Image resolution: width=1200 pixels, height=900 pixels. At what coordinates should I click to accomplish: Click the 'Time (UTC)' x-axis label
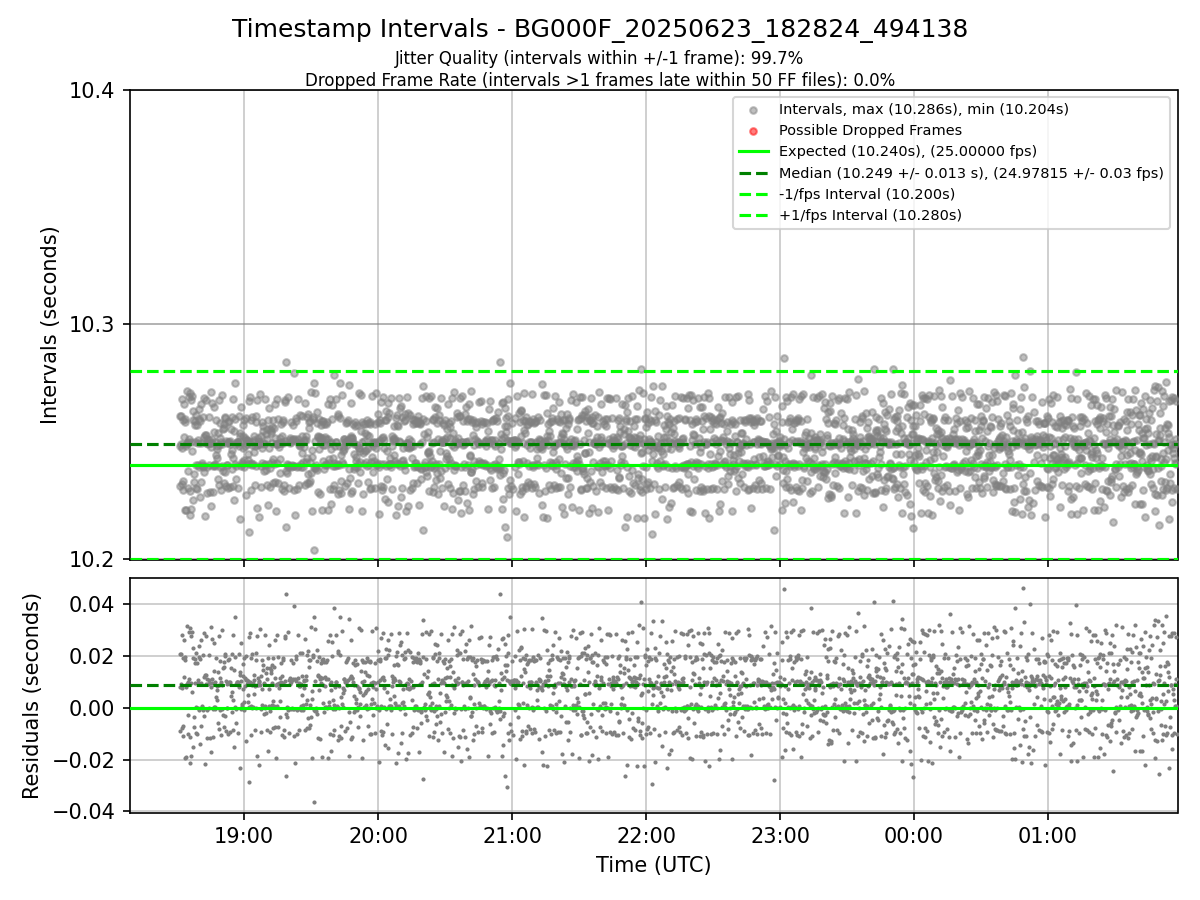point(653,865)
